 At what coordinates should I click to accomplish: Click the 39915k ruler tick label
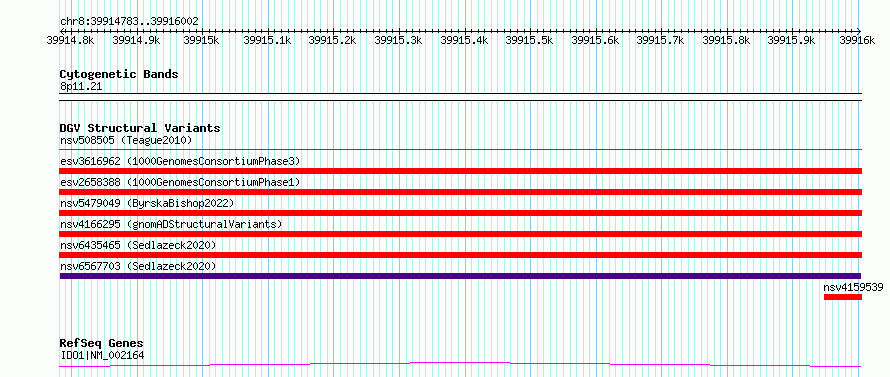coord(201,40)
